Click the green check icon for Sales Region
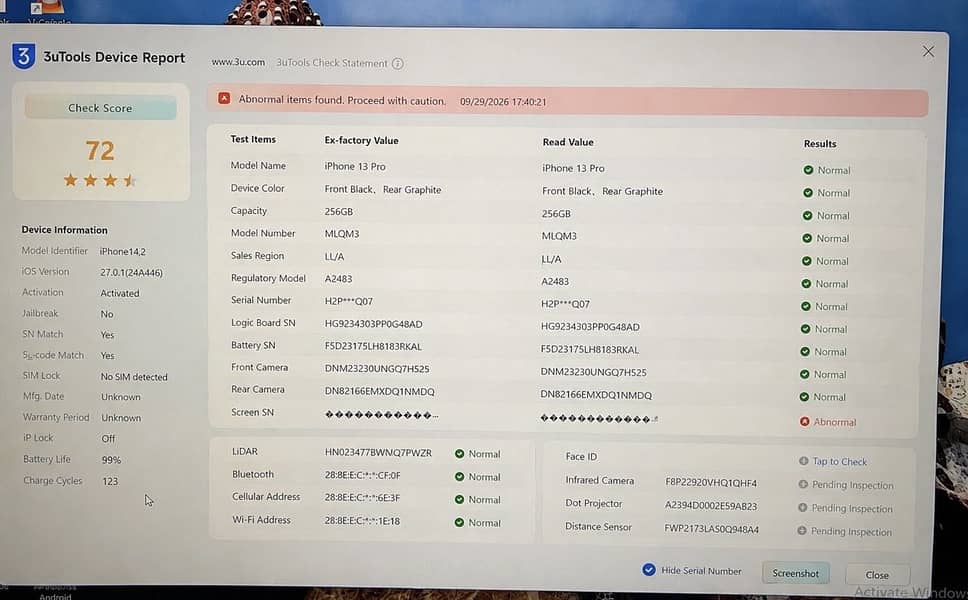This screenshot has height=600, width=968. point(806,261)
